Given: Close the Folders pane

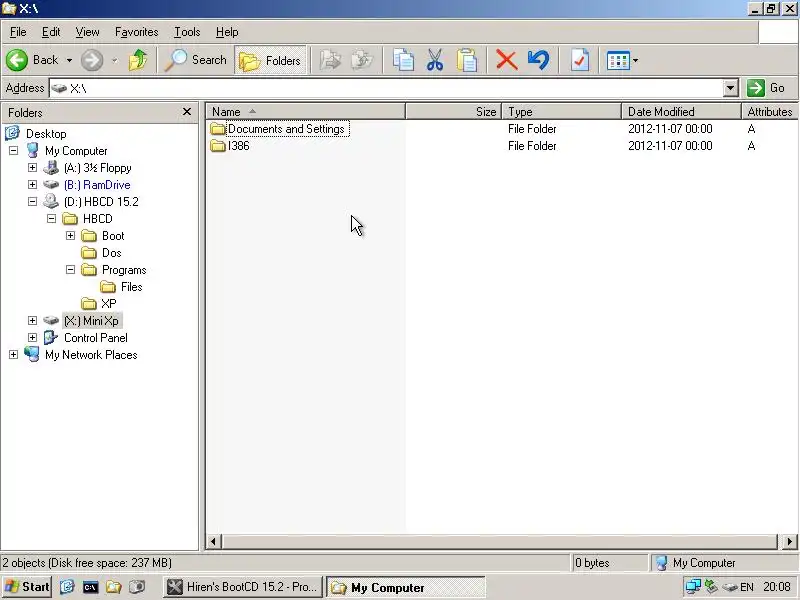Looking at the screenshot, I should [187, 111].
